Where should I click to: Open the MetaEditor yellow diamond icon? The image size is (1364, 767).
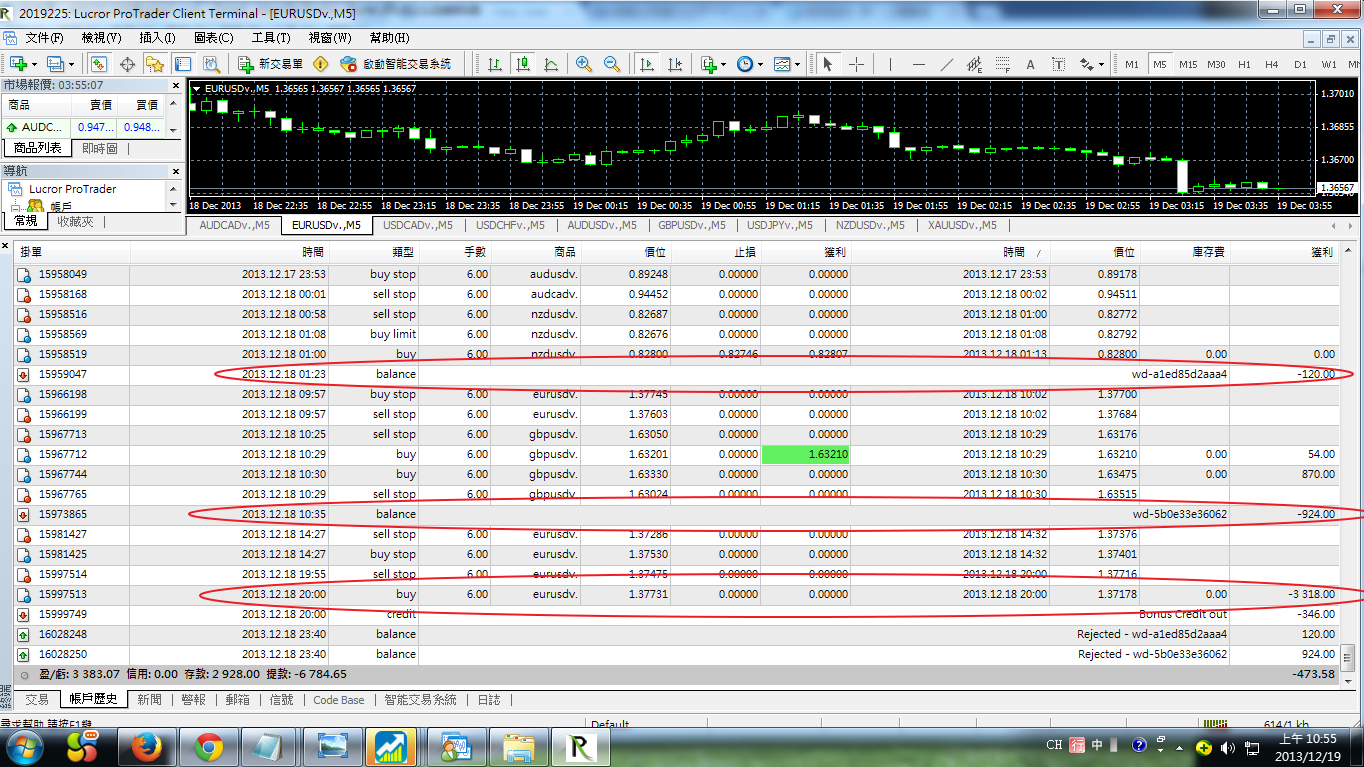click(320, 64)
